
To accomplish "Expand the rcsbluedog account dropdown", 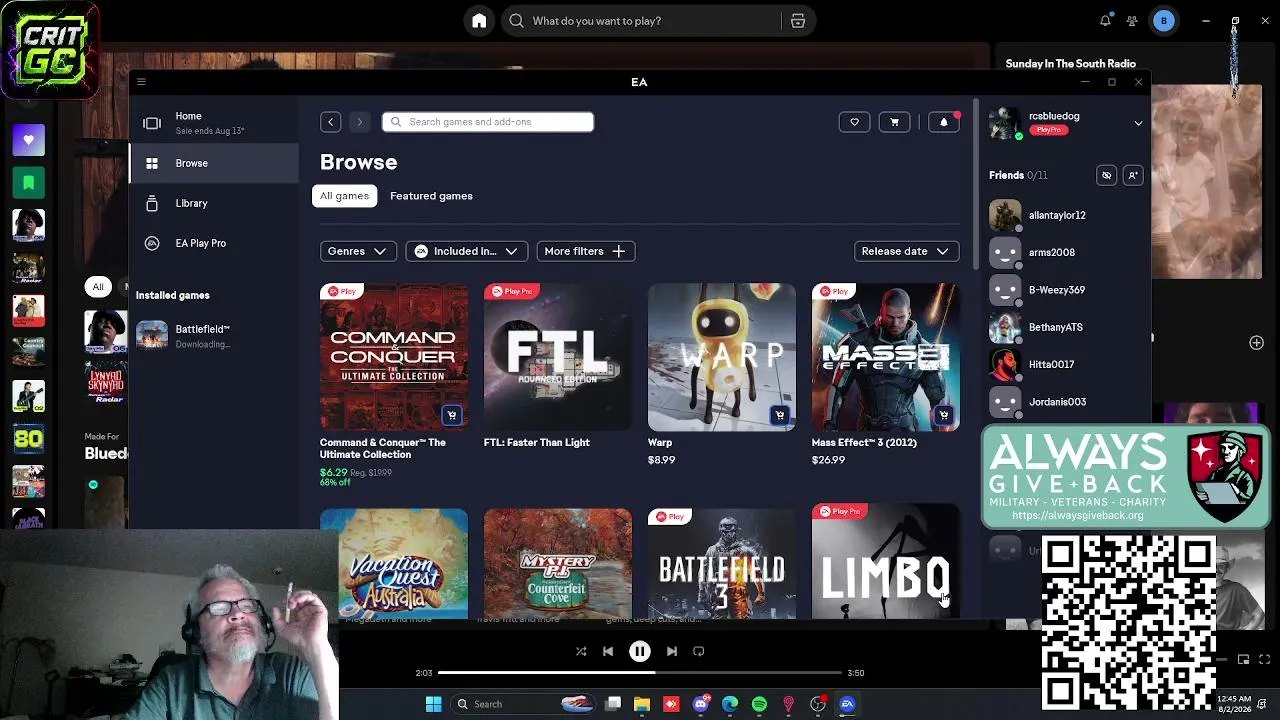I will [1138, 123].
